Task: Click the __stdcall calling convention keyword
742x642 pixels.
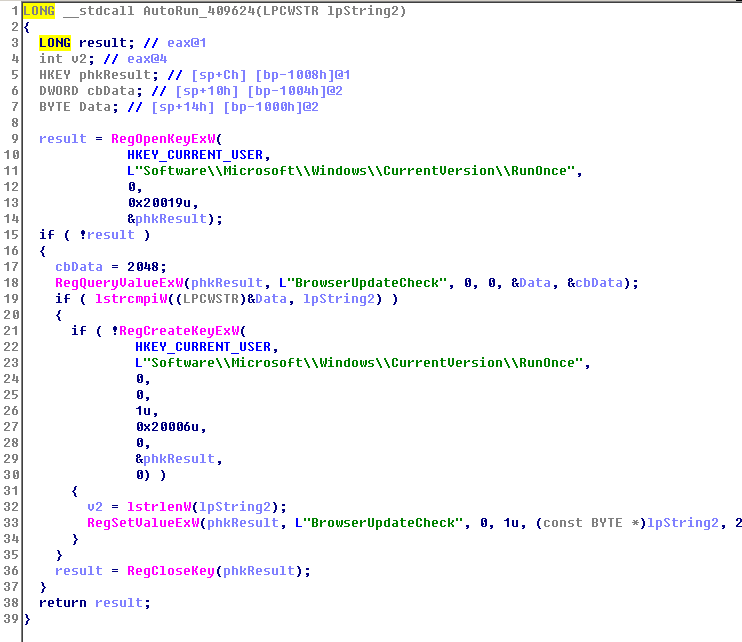Action: 99,11
